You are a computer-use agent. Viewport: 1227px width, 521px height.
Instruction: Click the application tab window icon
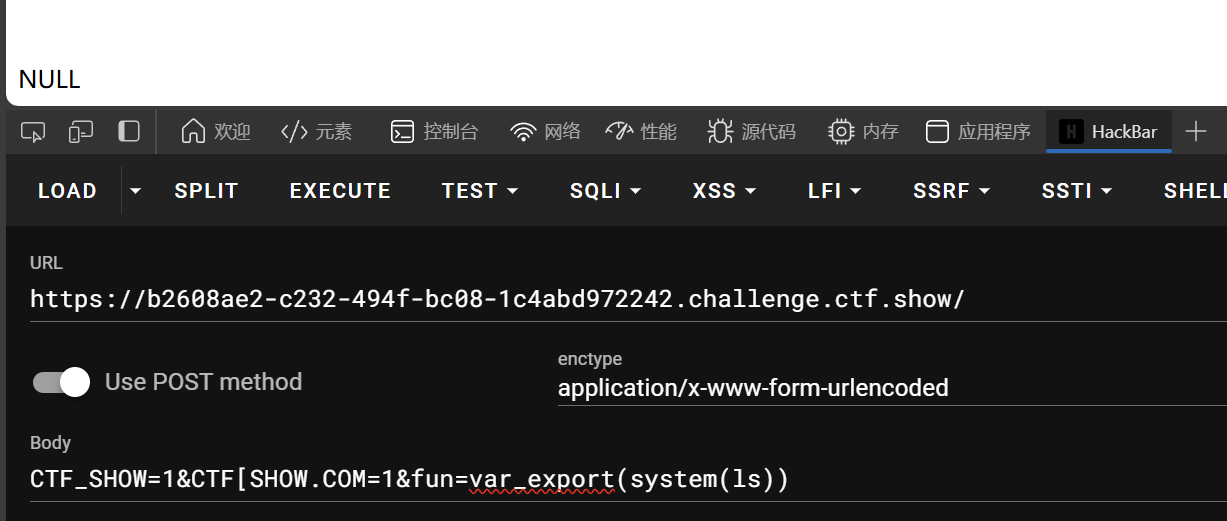tap(937, 131)
